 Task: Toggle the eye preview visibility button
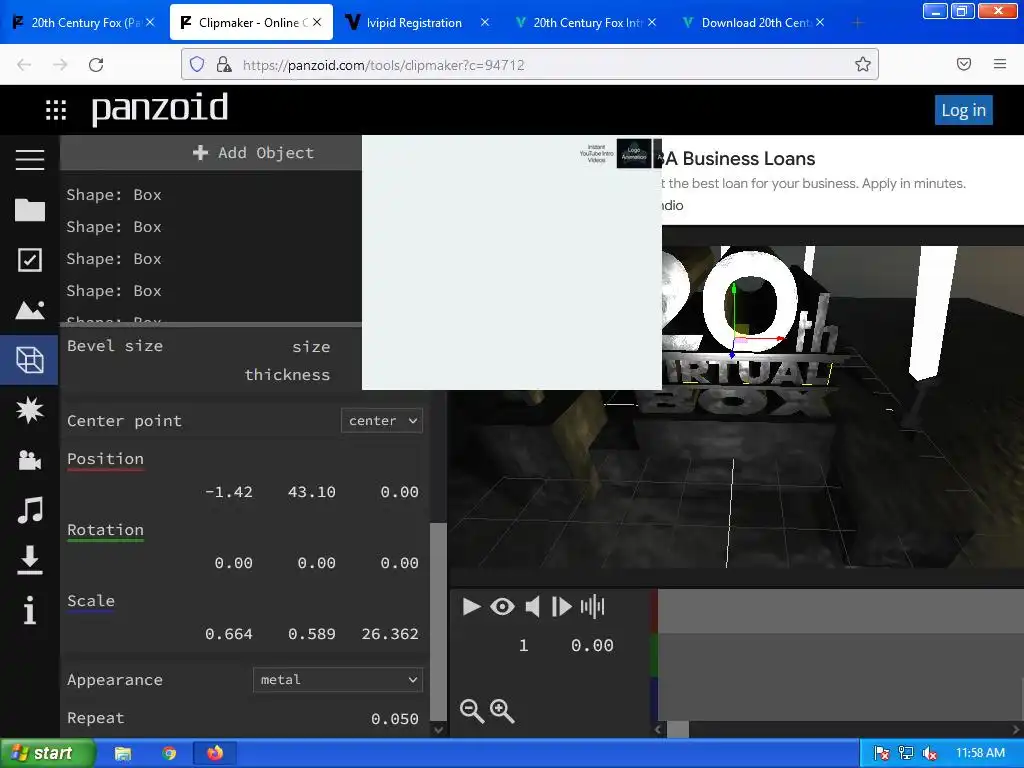coord(502,607)
